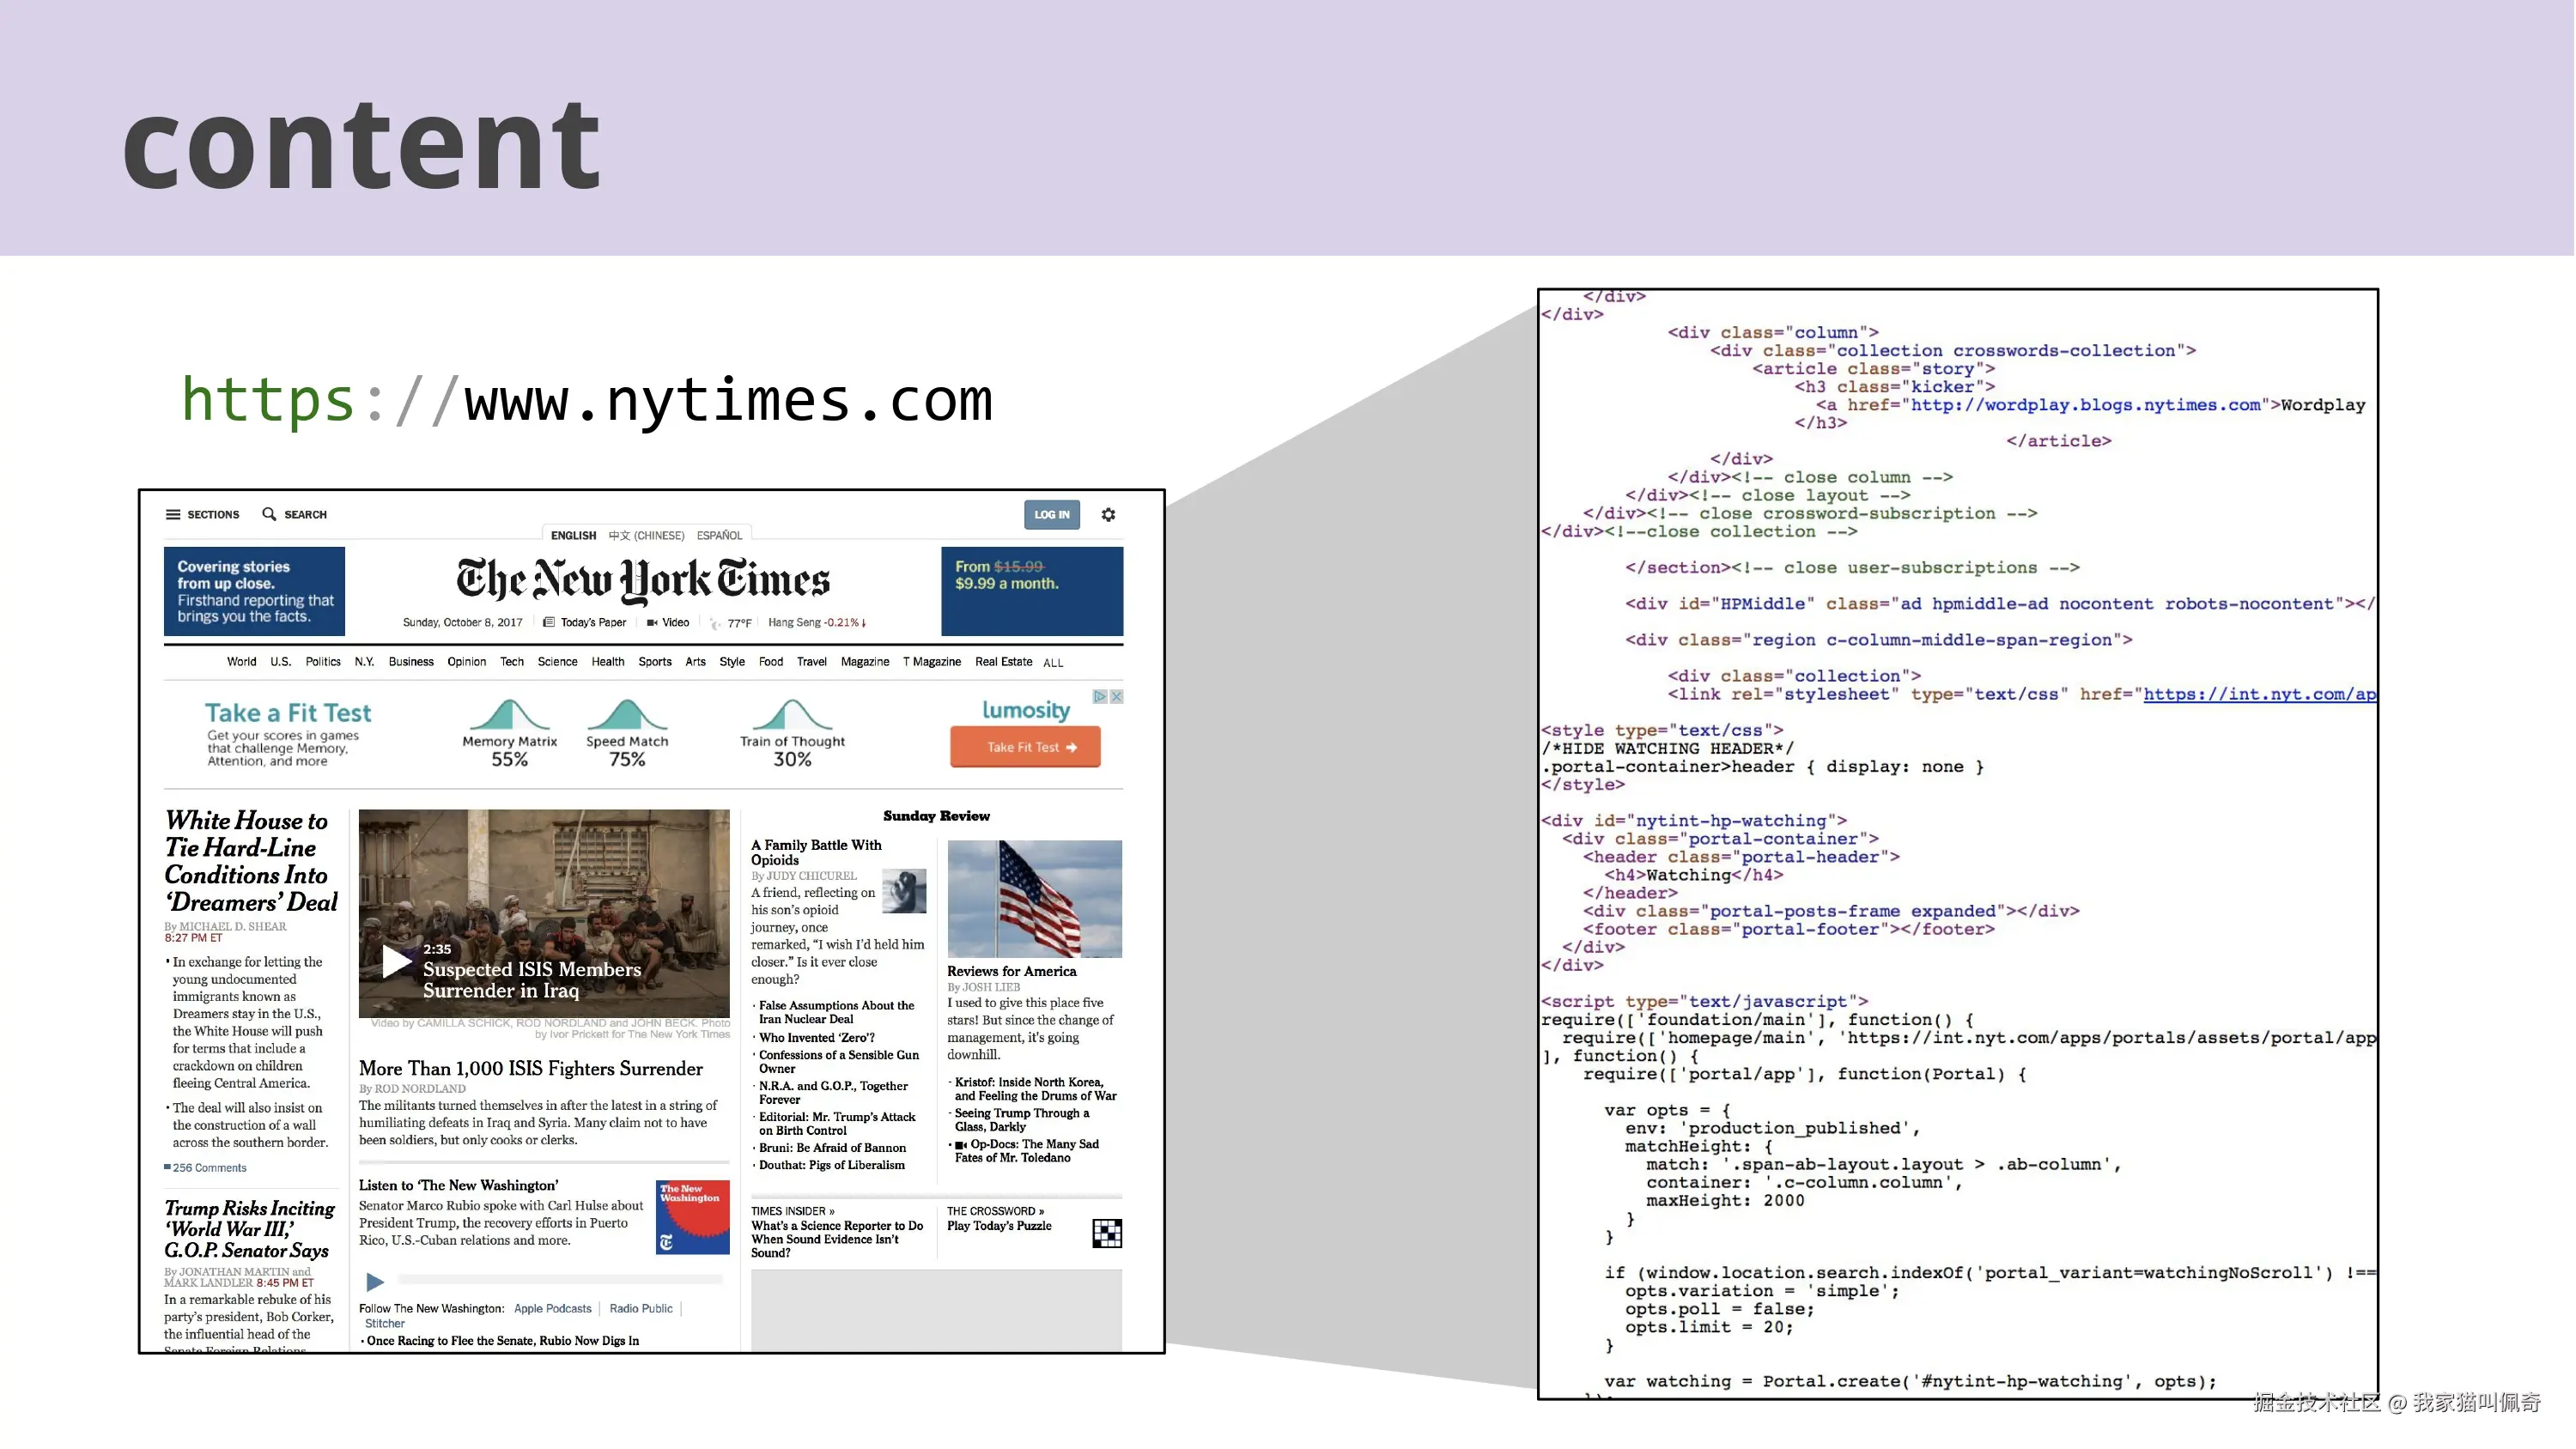Click the LOG IN button

(x=1053, y=515)
